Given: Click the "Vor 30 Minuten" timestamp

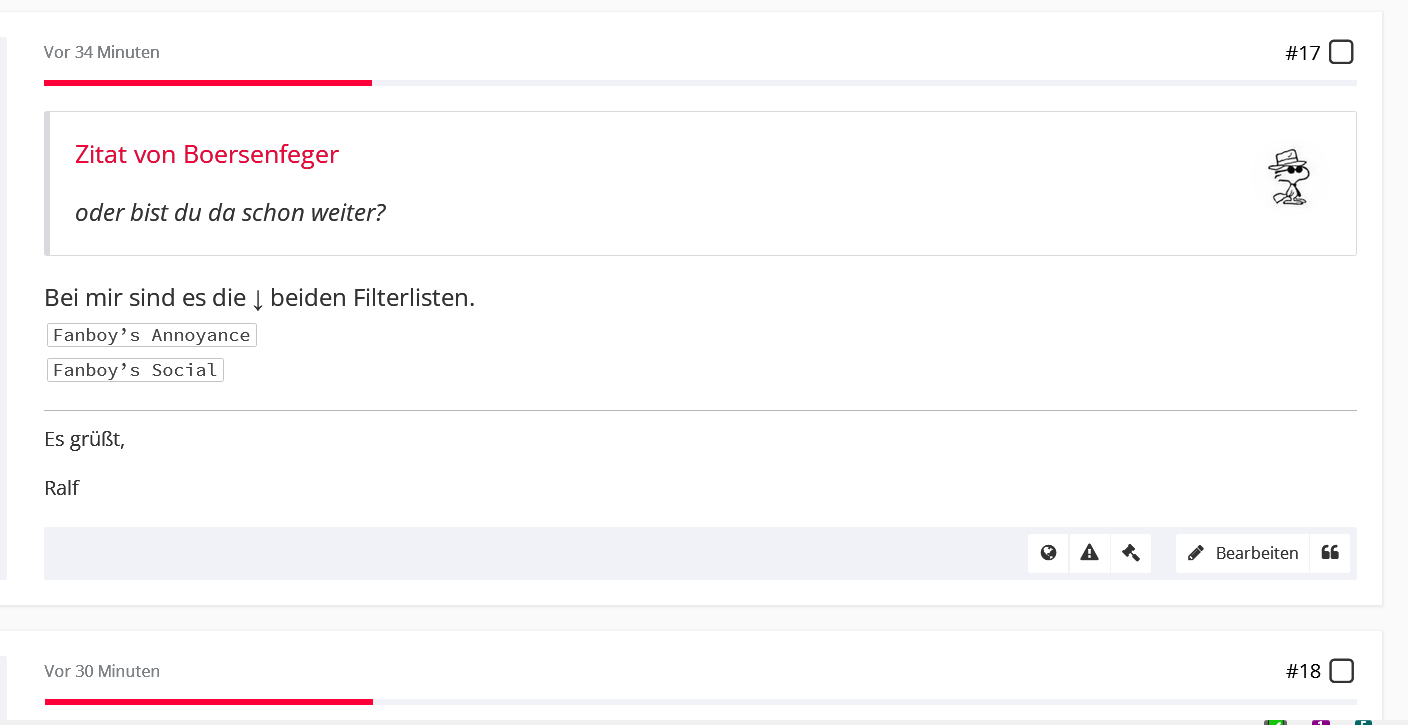Looking at the screenshot, I should (x=102, y=671).
